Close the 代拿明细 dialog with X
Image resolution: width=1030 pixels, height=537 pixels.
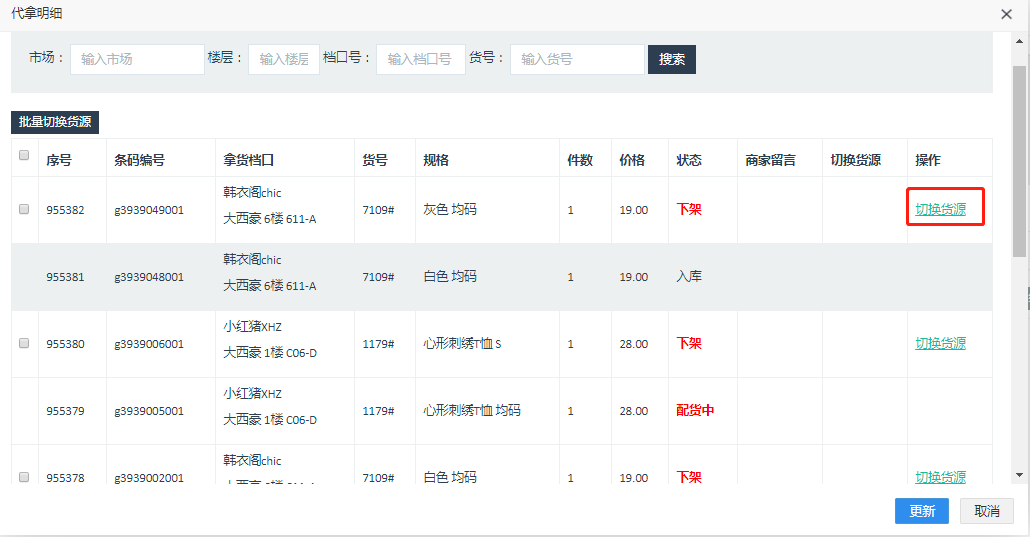(x=1006, y=14)
